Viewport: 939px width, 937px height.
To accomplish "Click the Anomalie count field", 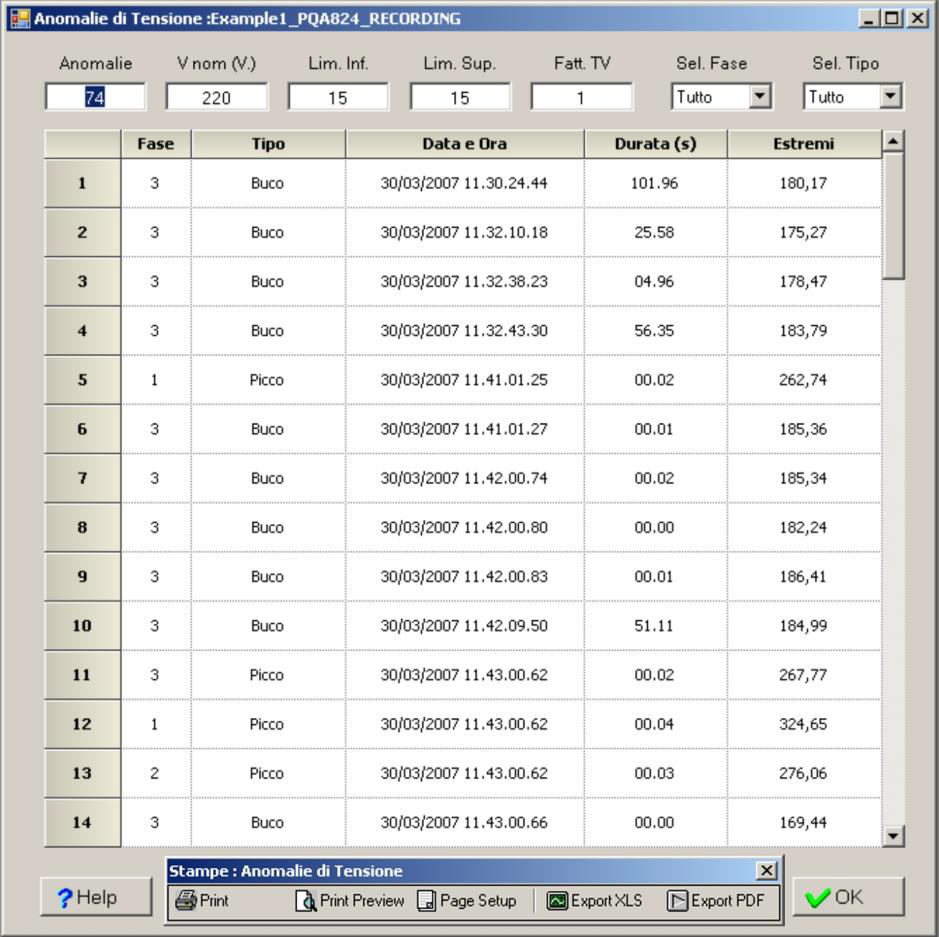I will tap(95, 97).
